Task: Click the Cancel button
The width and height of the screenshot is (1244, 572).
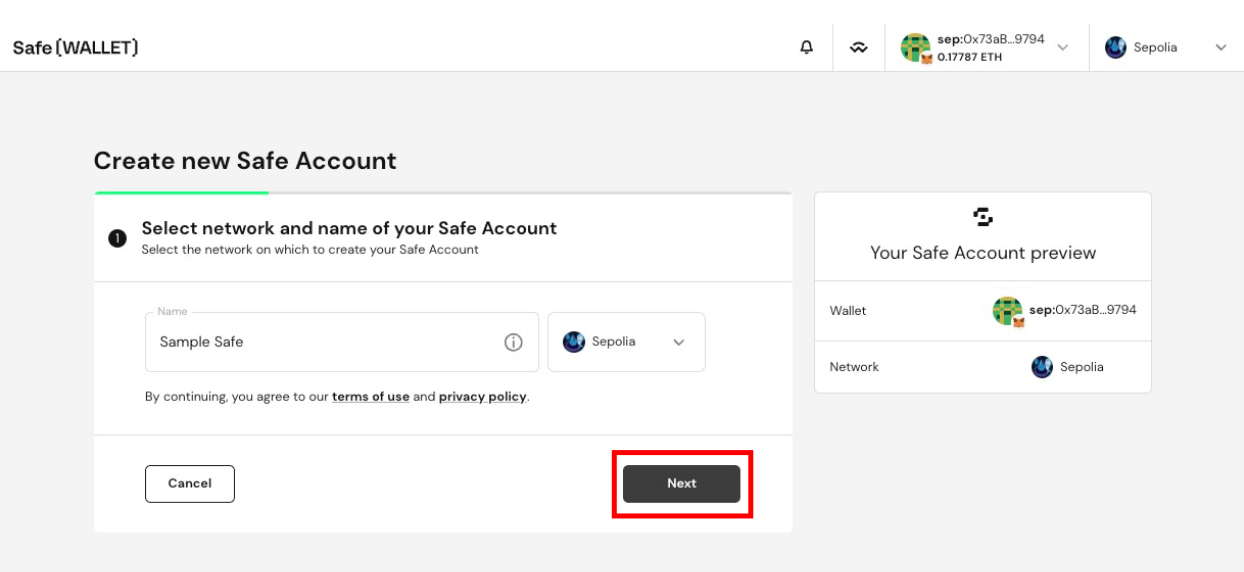Action: click(x=190, y=484)
